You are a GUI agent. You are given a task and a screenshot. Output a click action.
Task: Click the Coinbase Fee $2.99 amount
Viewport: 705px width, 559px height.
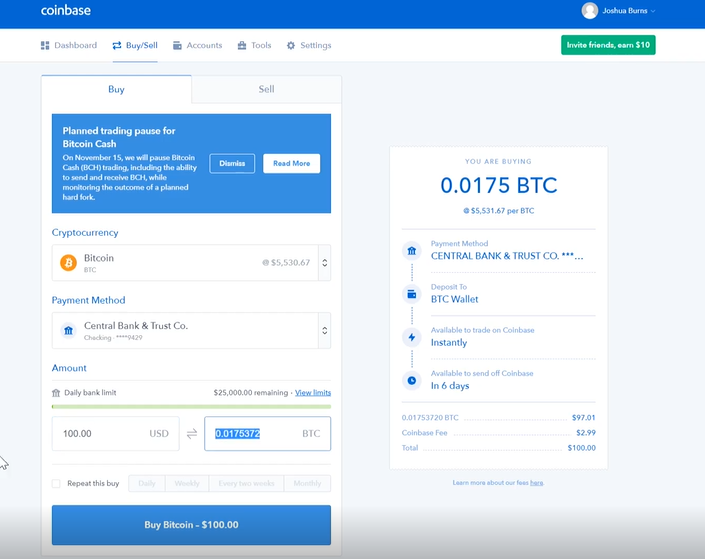coord(586,433)
